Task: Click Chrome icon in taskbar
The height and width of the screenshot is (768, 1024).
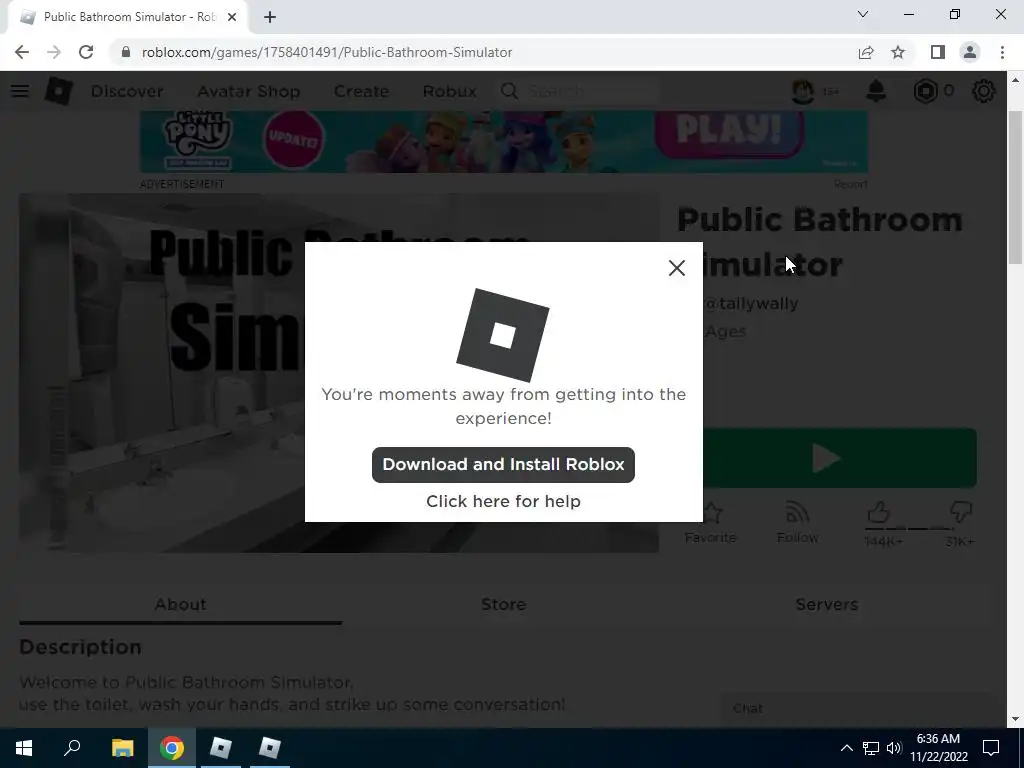Action: [x=172, y=748]
